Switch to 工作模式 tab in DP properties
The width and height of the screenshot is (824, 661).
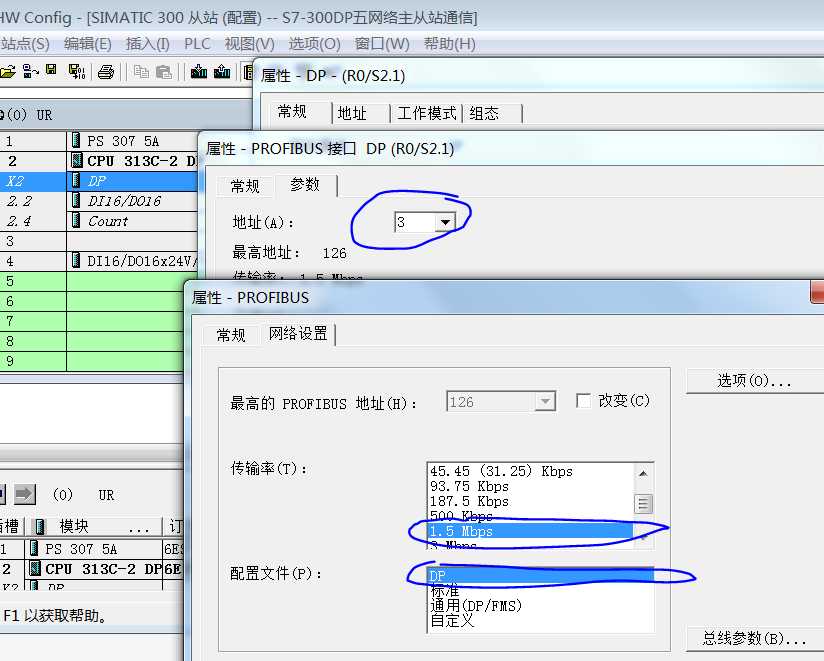427,113
